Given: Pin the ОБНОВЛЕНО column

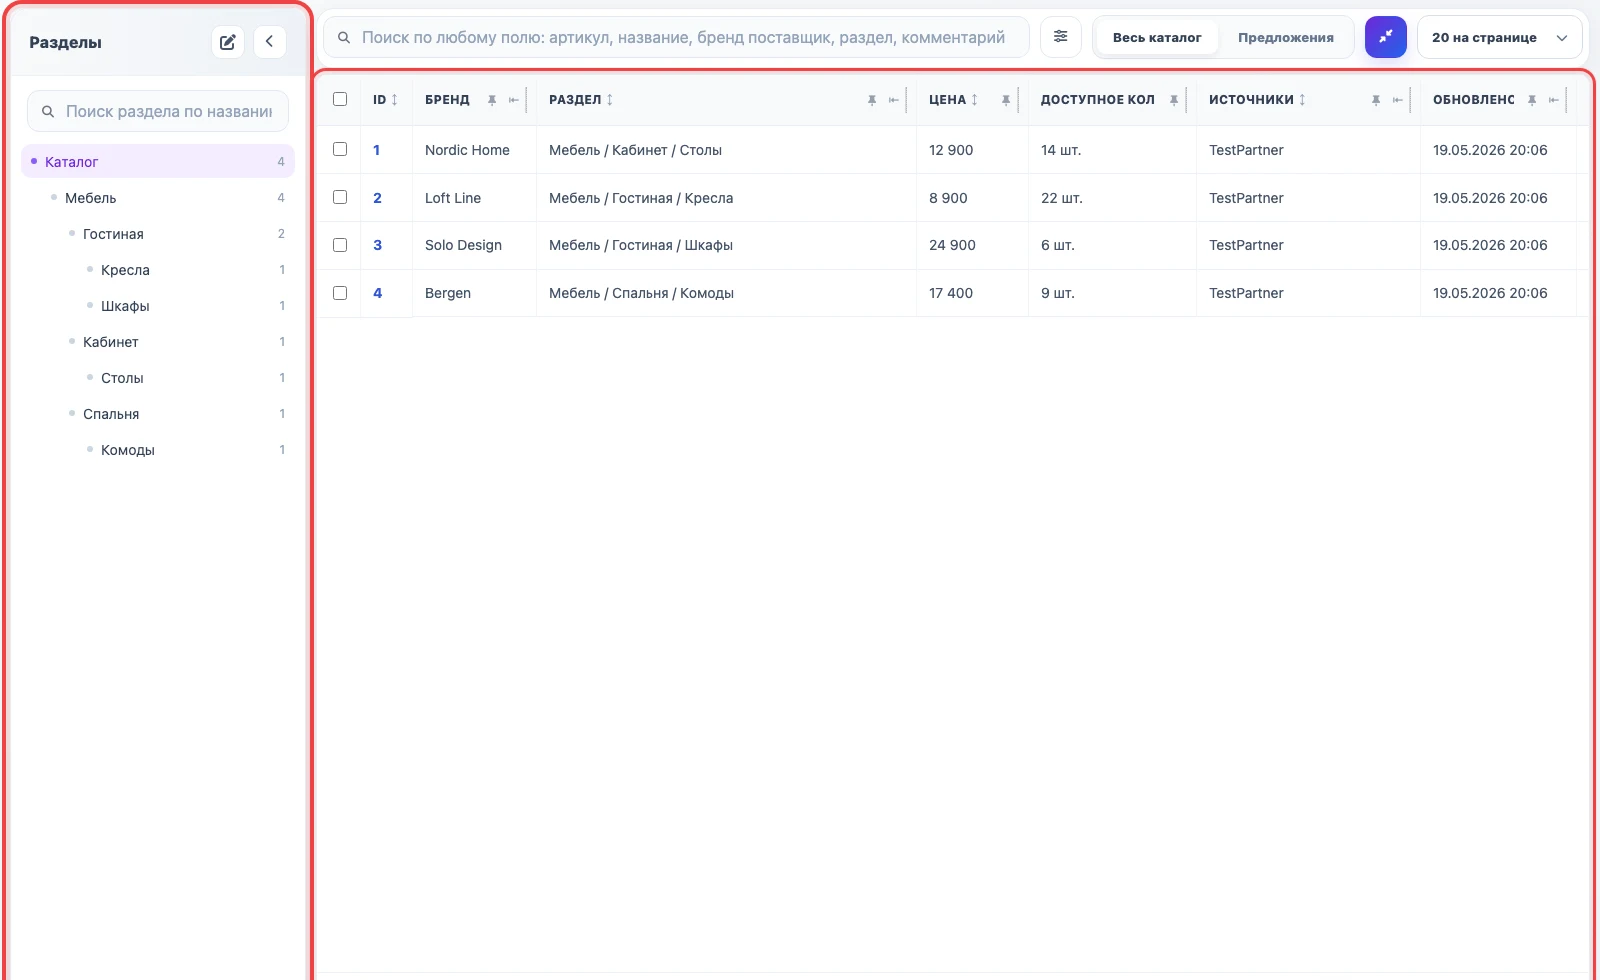Looking at the screenshot, I should pos(1532,100).
